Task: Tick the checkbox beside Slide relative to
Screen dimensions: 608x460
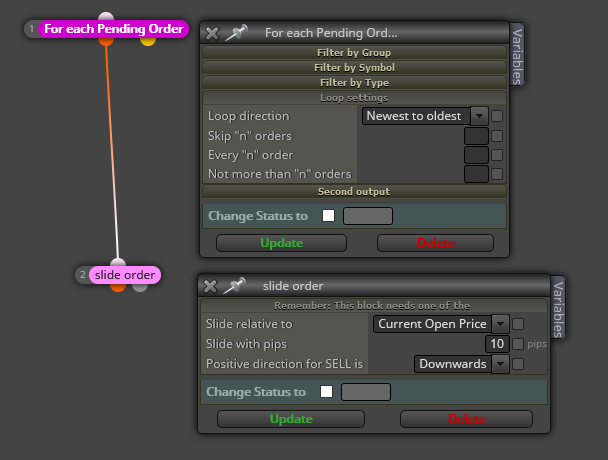Action: tap(518, 324)
